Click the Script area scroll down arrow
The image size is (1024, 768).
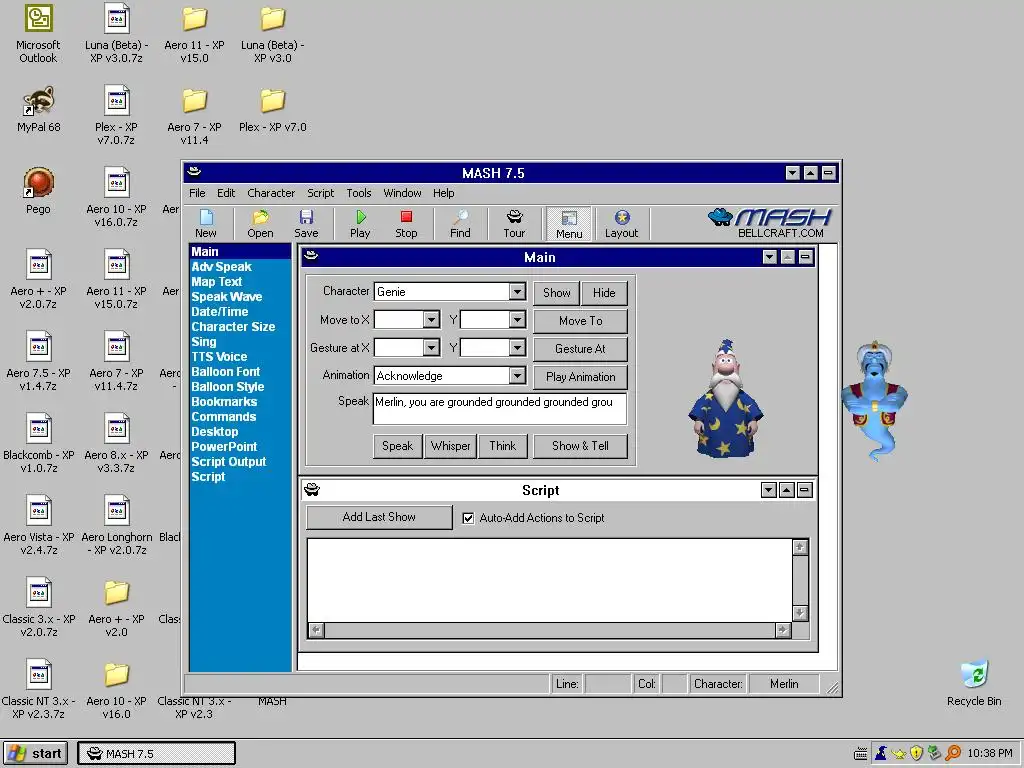[x=800, y=613]
